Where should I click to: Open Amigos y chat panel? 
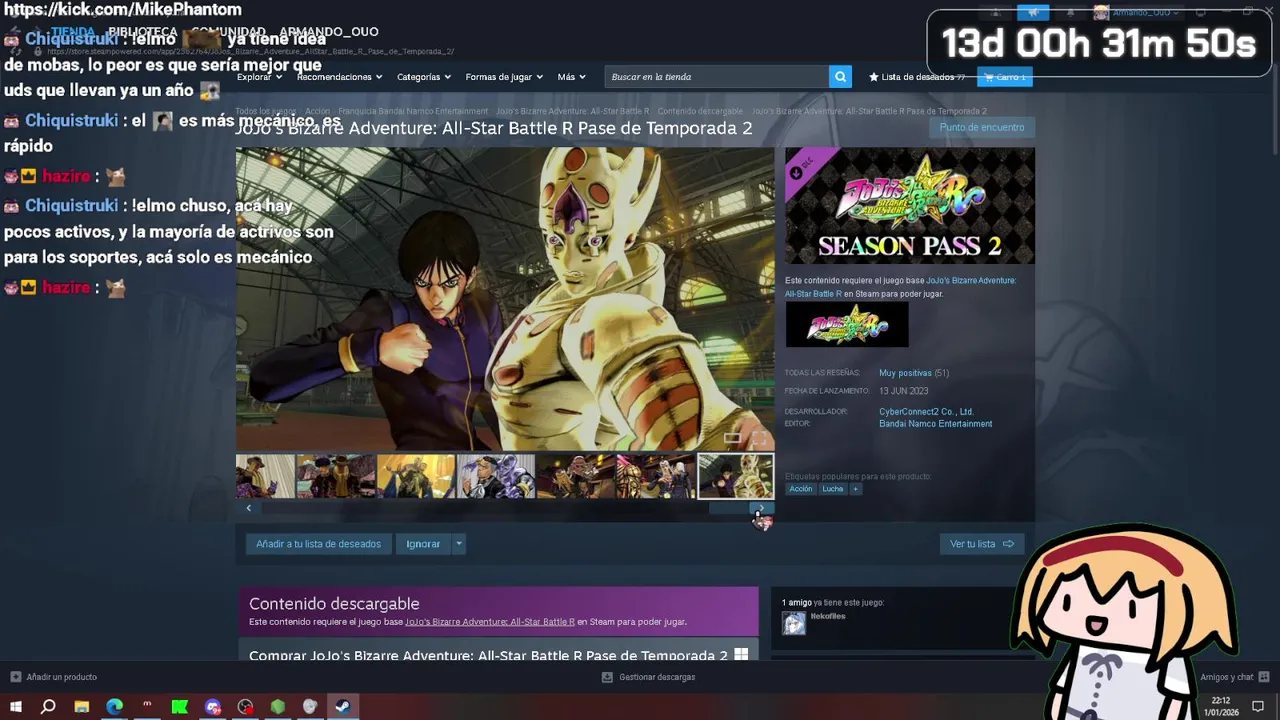pyautogui.click(x=1235, y=677)
